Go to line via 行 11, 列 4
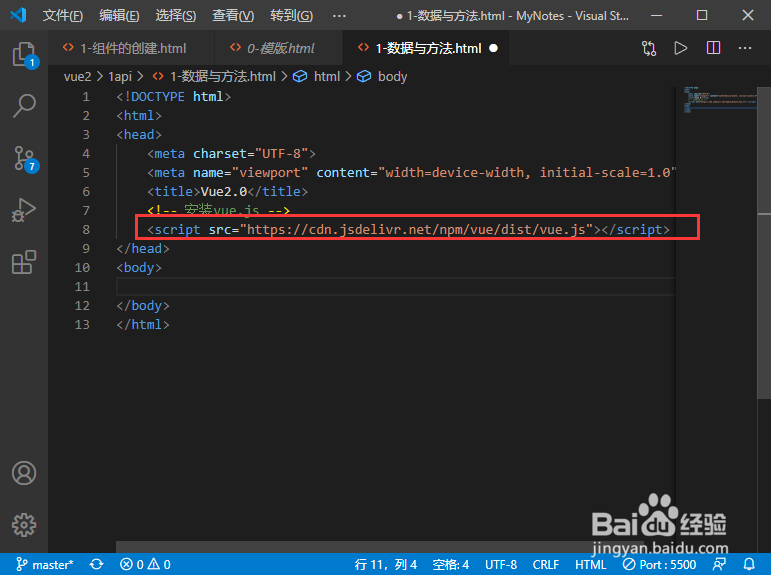The image size is (771, 575). [386, 564]
